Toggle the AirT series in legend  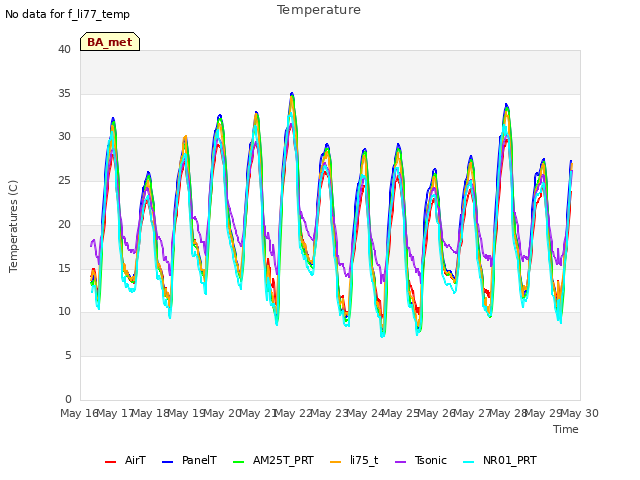125,460
